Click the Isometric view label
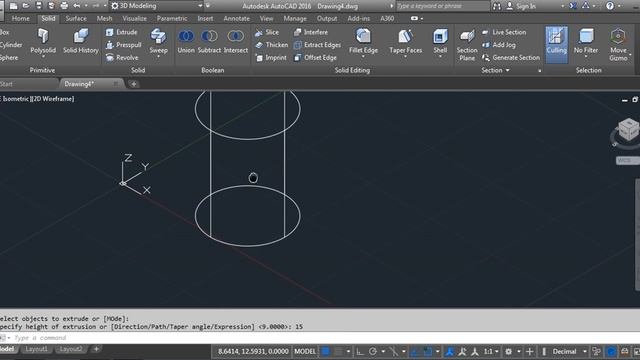Screen dimensions: 640x360 16,99
